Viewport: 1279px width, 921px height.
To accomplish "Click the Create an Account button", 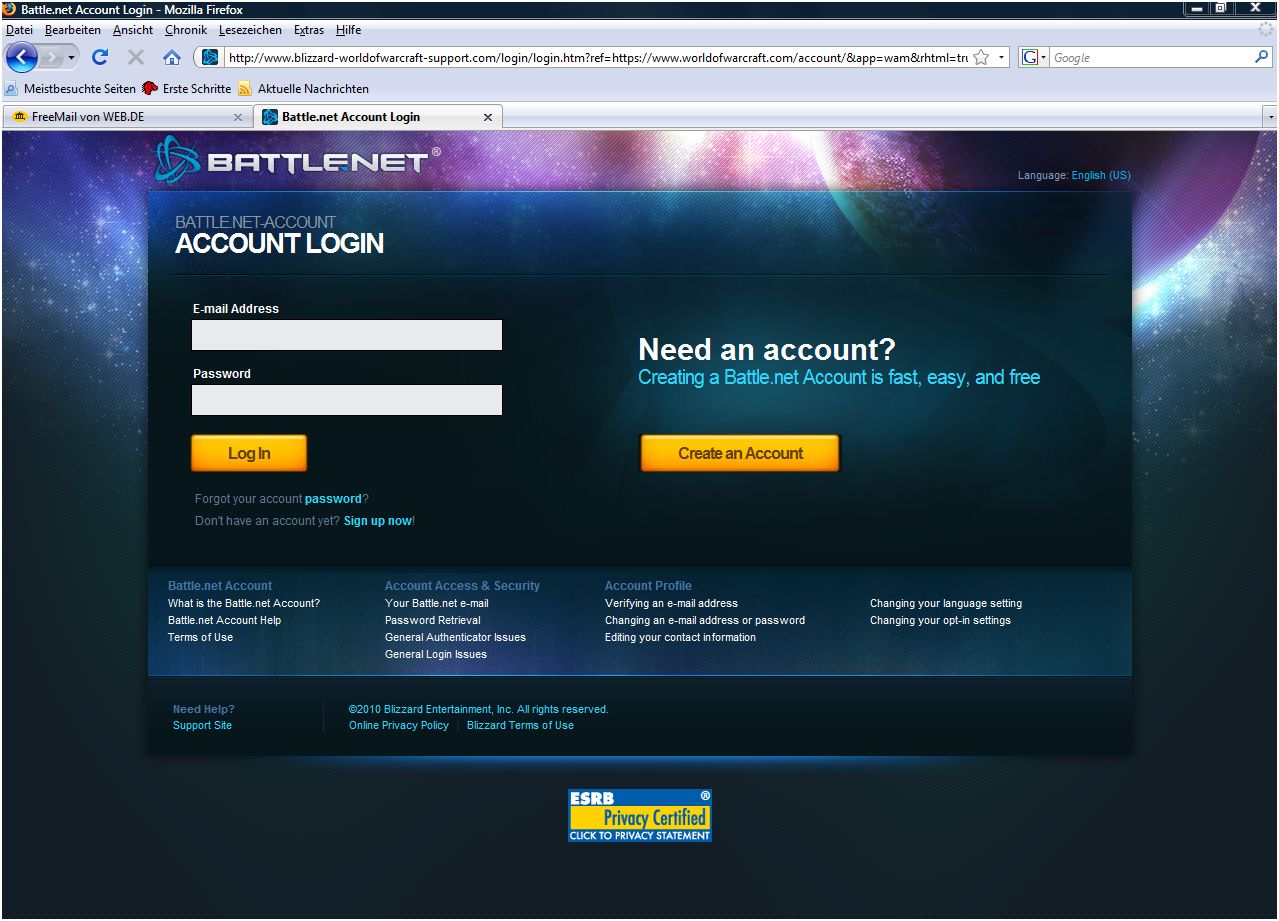I will (x=740, y=453).
